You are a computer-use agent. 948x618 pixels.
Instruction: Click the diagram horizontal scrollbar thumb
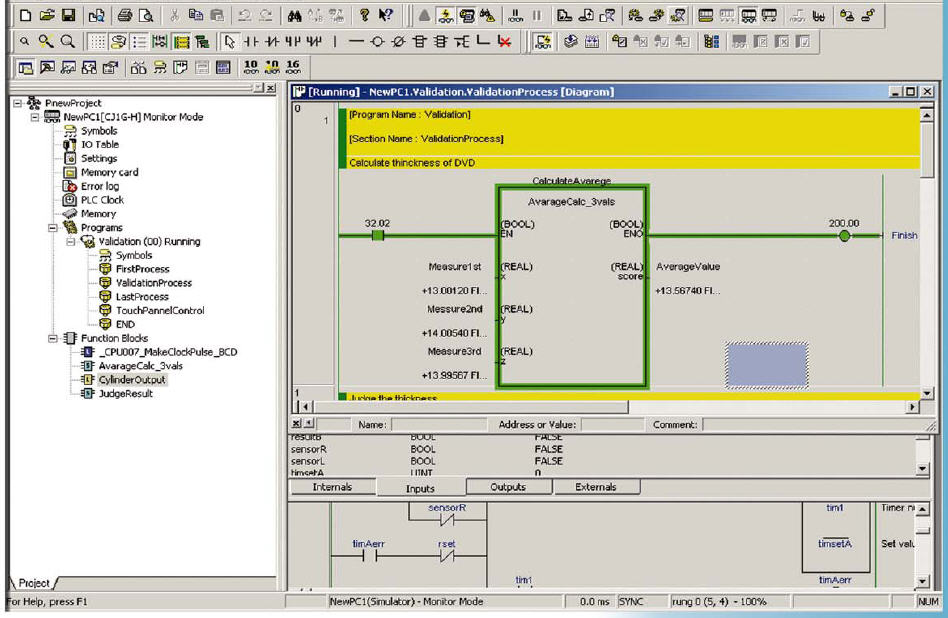[471, 407]
